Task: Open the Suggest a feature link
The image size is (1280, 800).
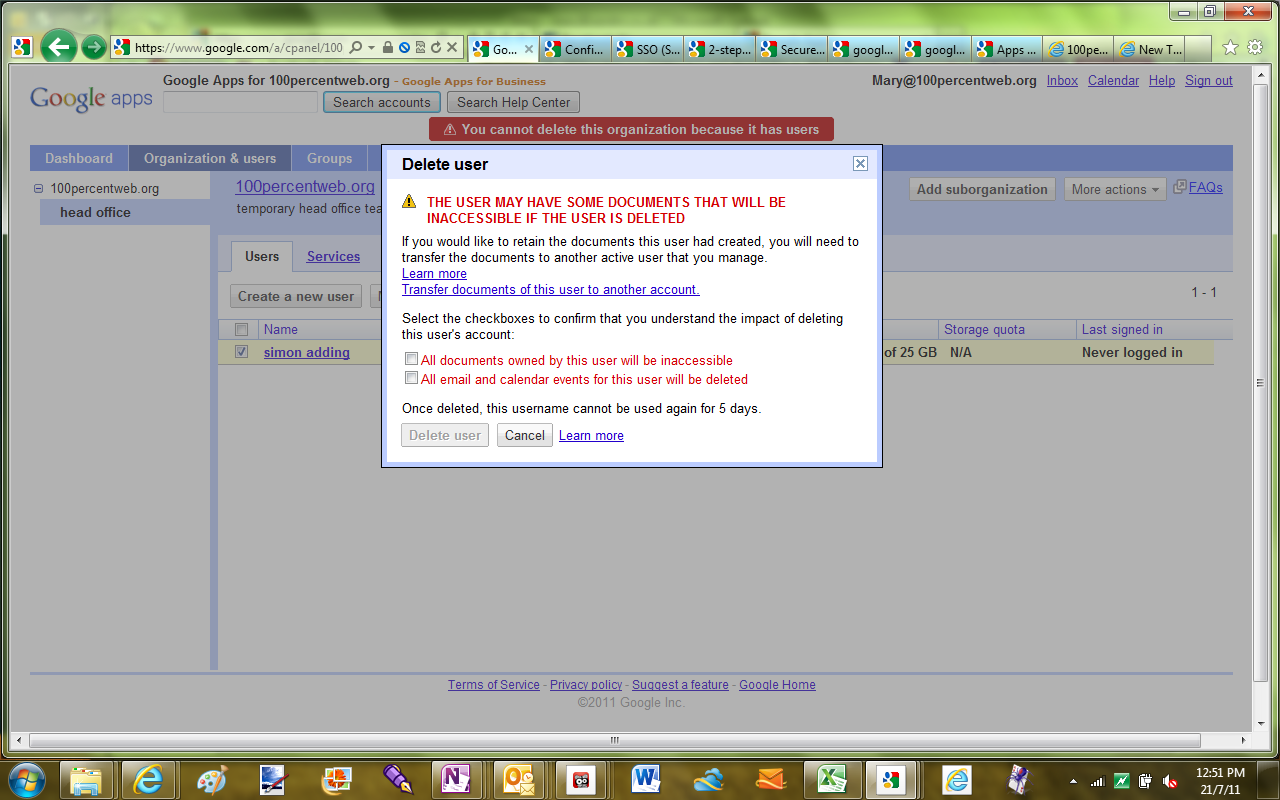Action: [x=680, y=685]
